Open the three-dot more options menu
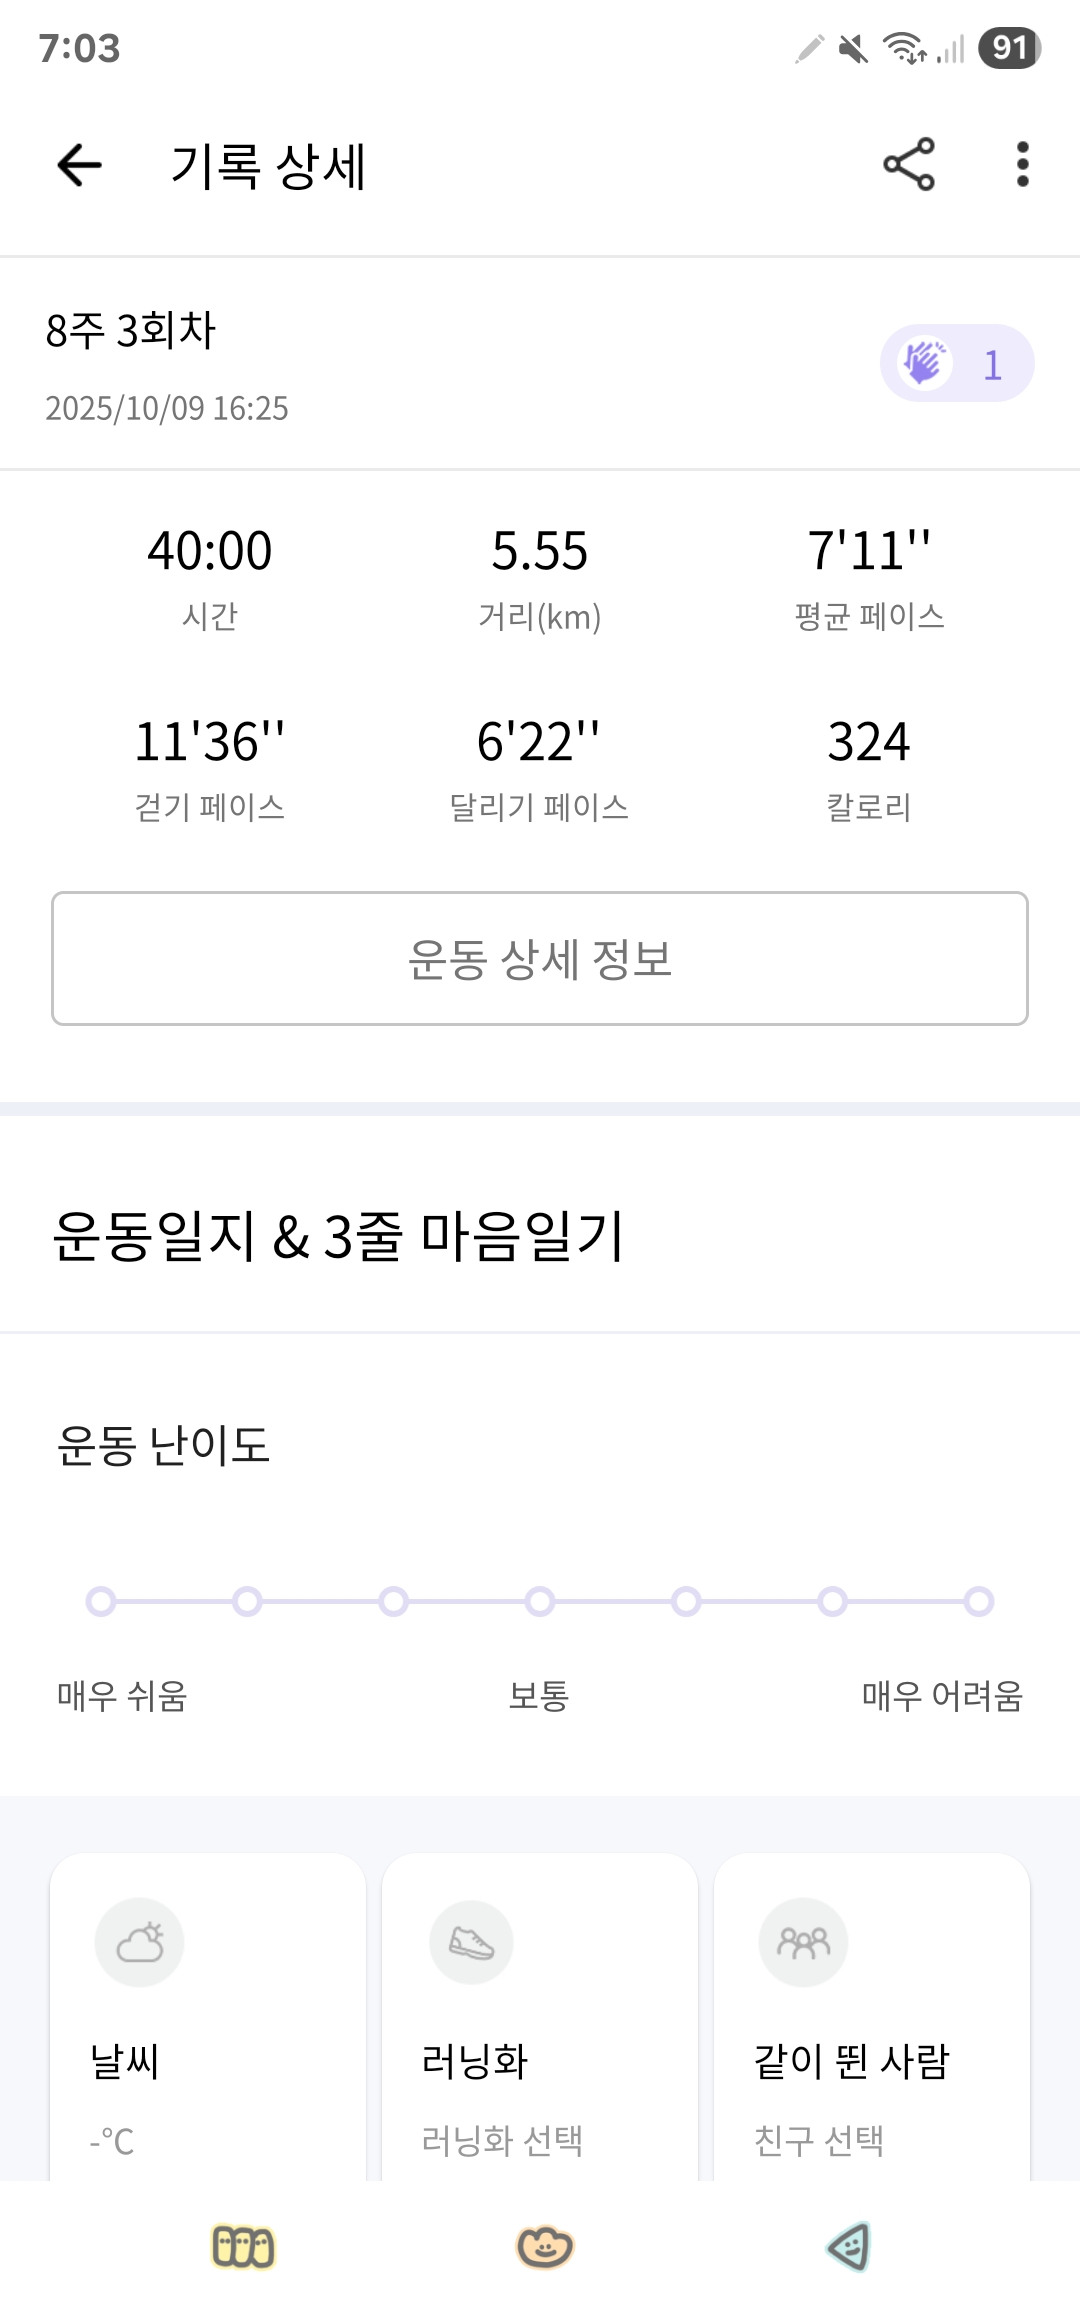 click(x=1022, y=165)
